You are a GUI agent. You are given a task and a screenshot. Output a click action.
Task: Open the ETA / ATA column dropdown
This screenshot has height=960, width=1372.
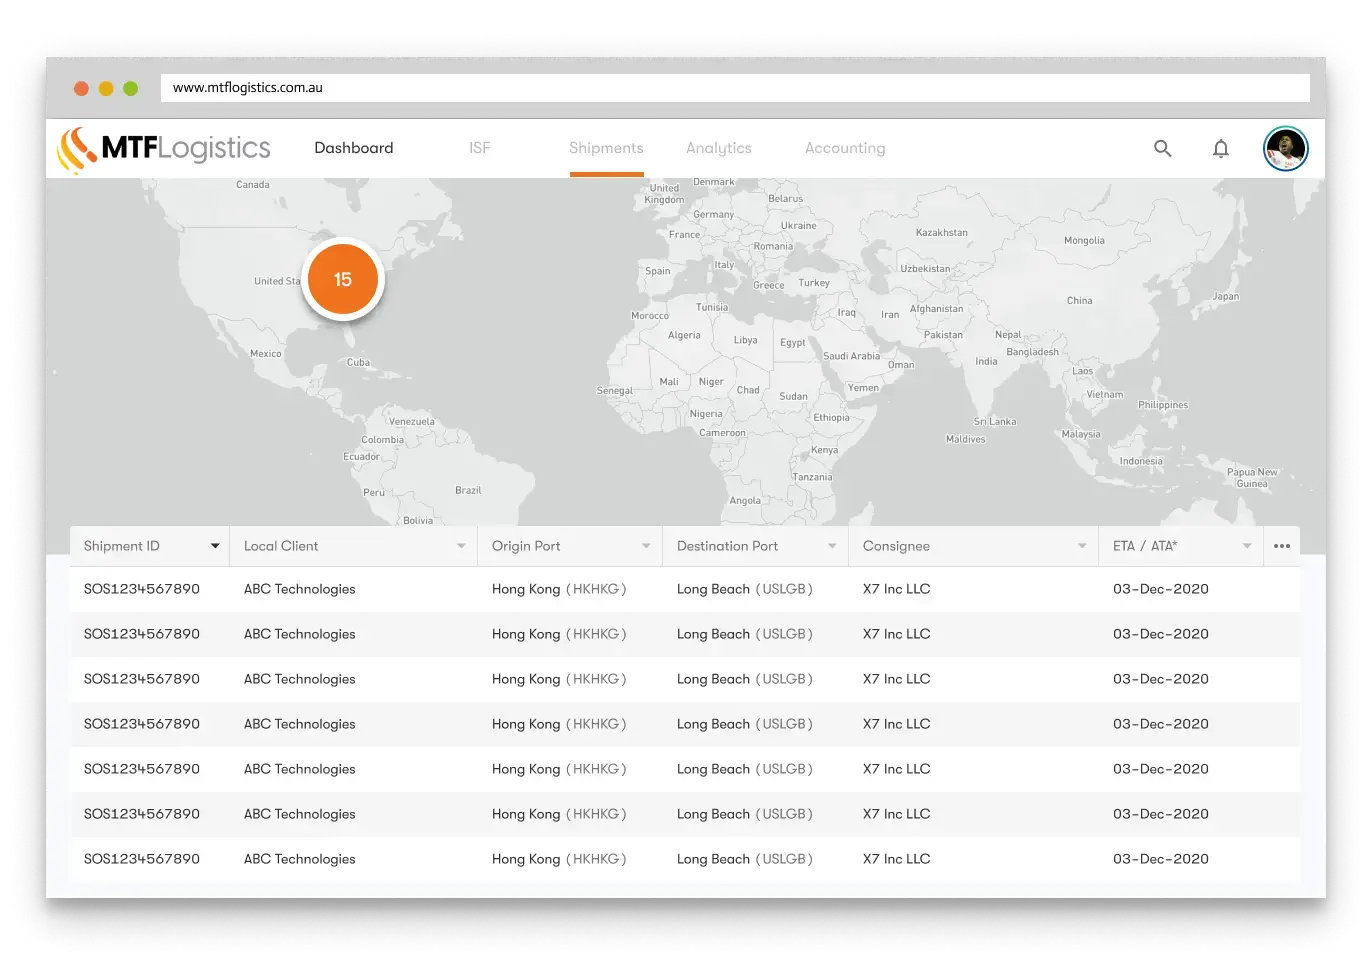[x=1247, y=546]
